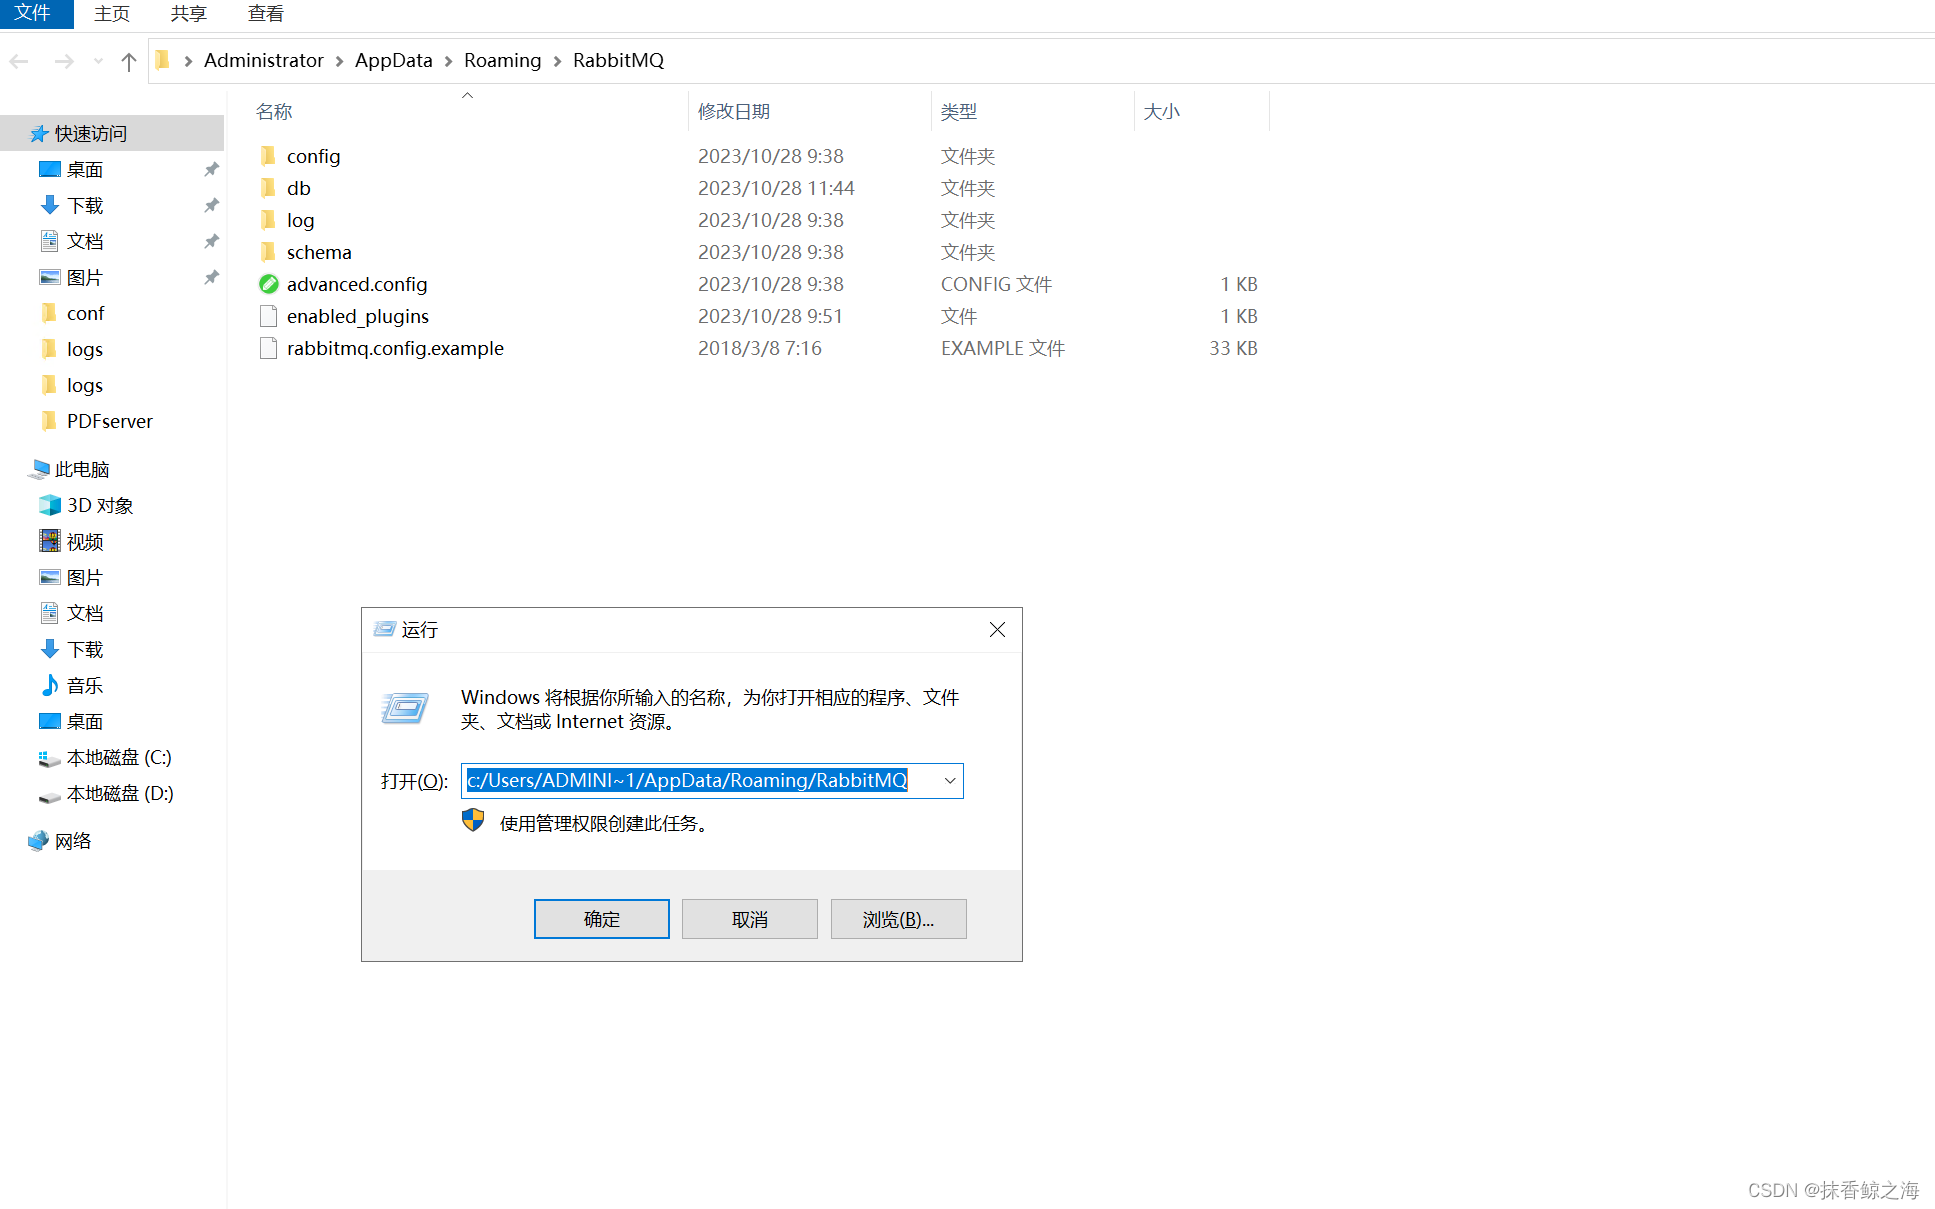Sort by 修改日期 column header
The image size is (1935, 1209).
pyautogui.click(x=734, y=111)
